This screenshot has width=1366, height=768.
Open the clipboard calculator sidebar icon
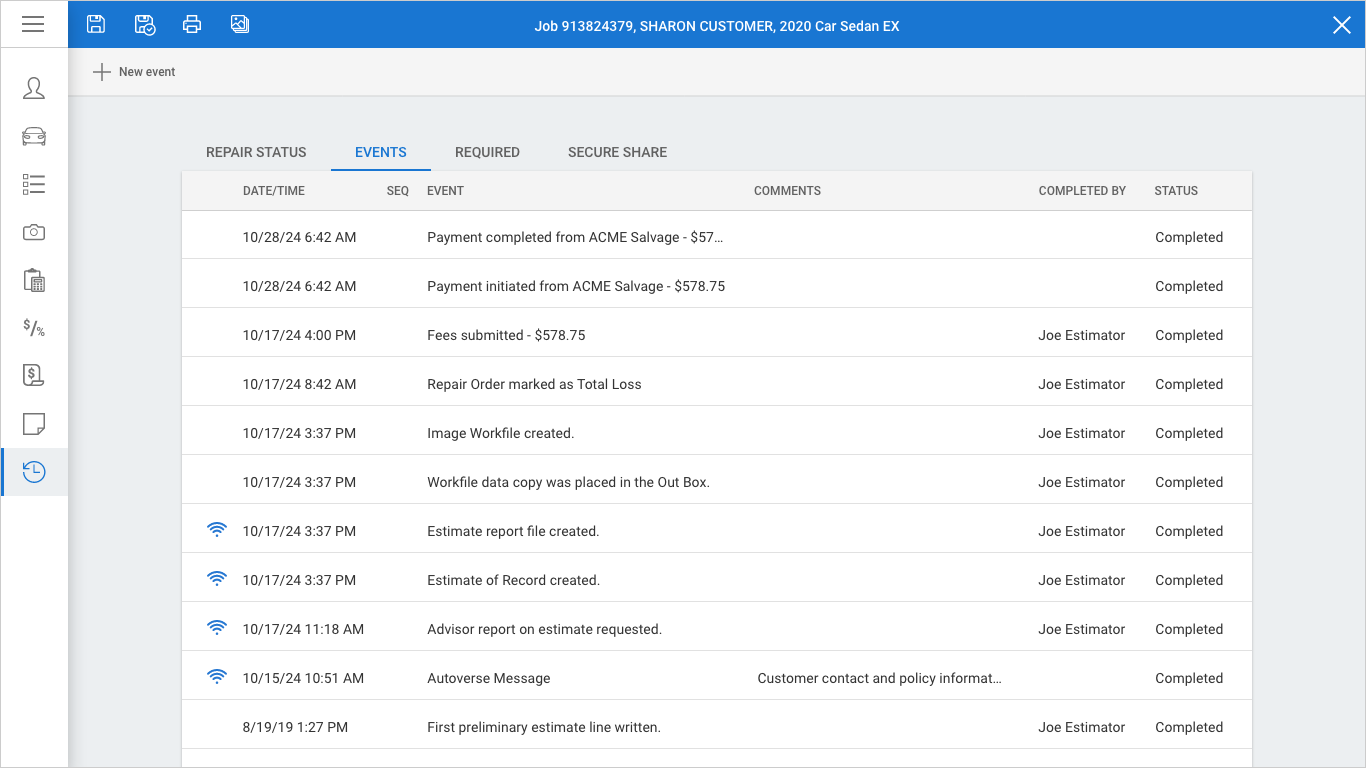click(x=34, y=280)
